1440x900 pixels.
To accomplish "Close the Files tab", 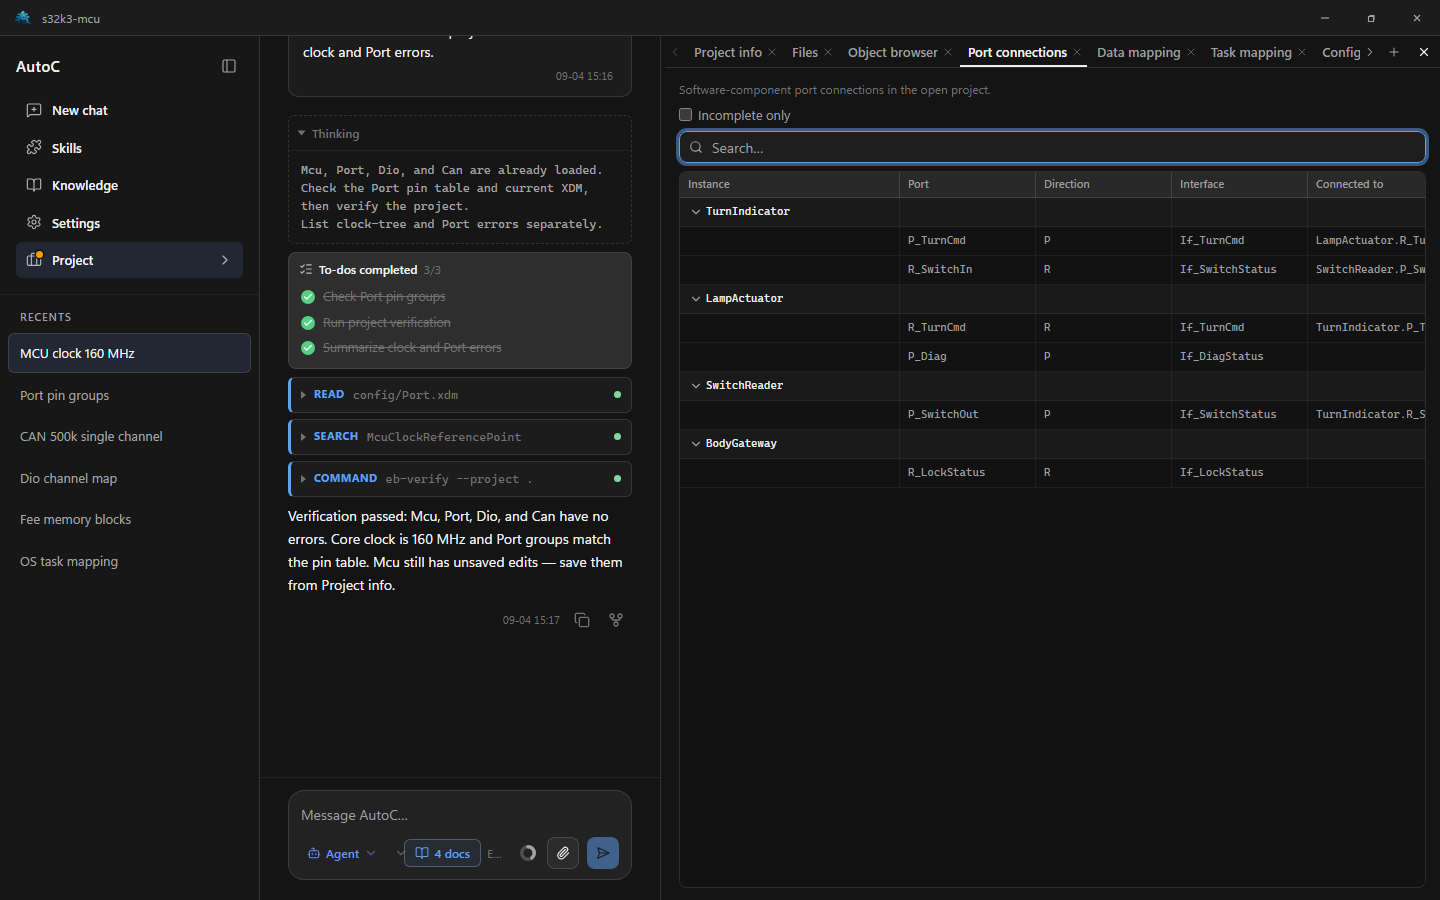I will click(828, 52).
